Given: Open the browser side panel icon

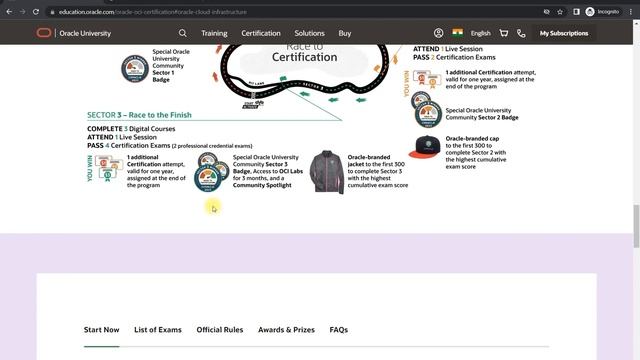Looking at the screenshot, I should point(576,12).
